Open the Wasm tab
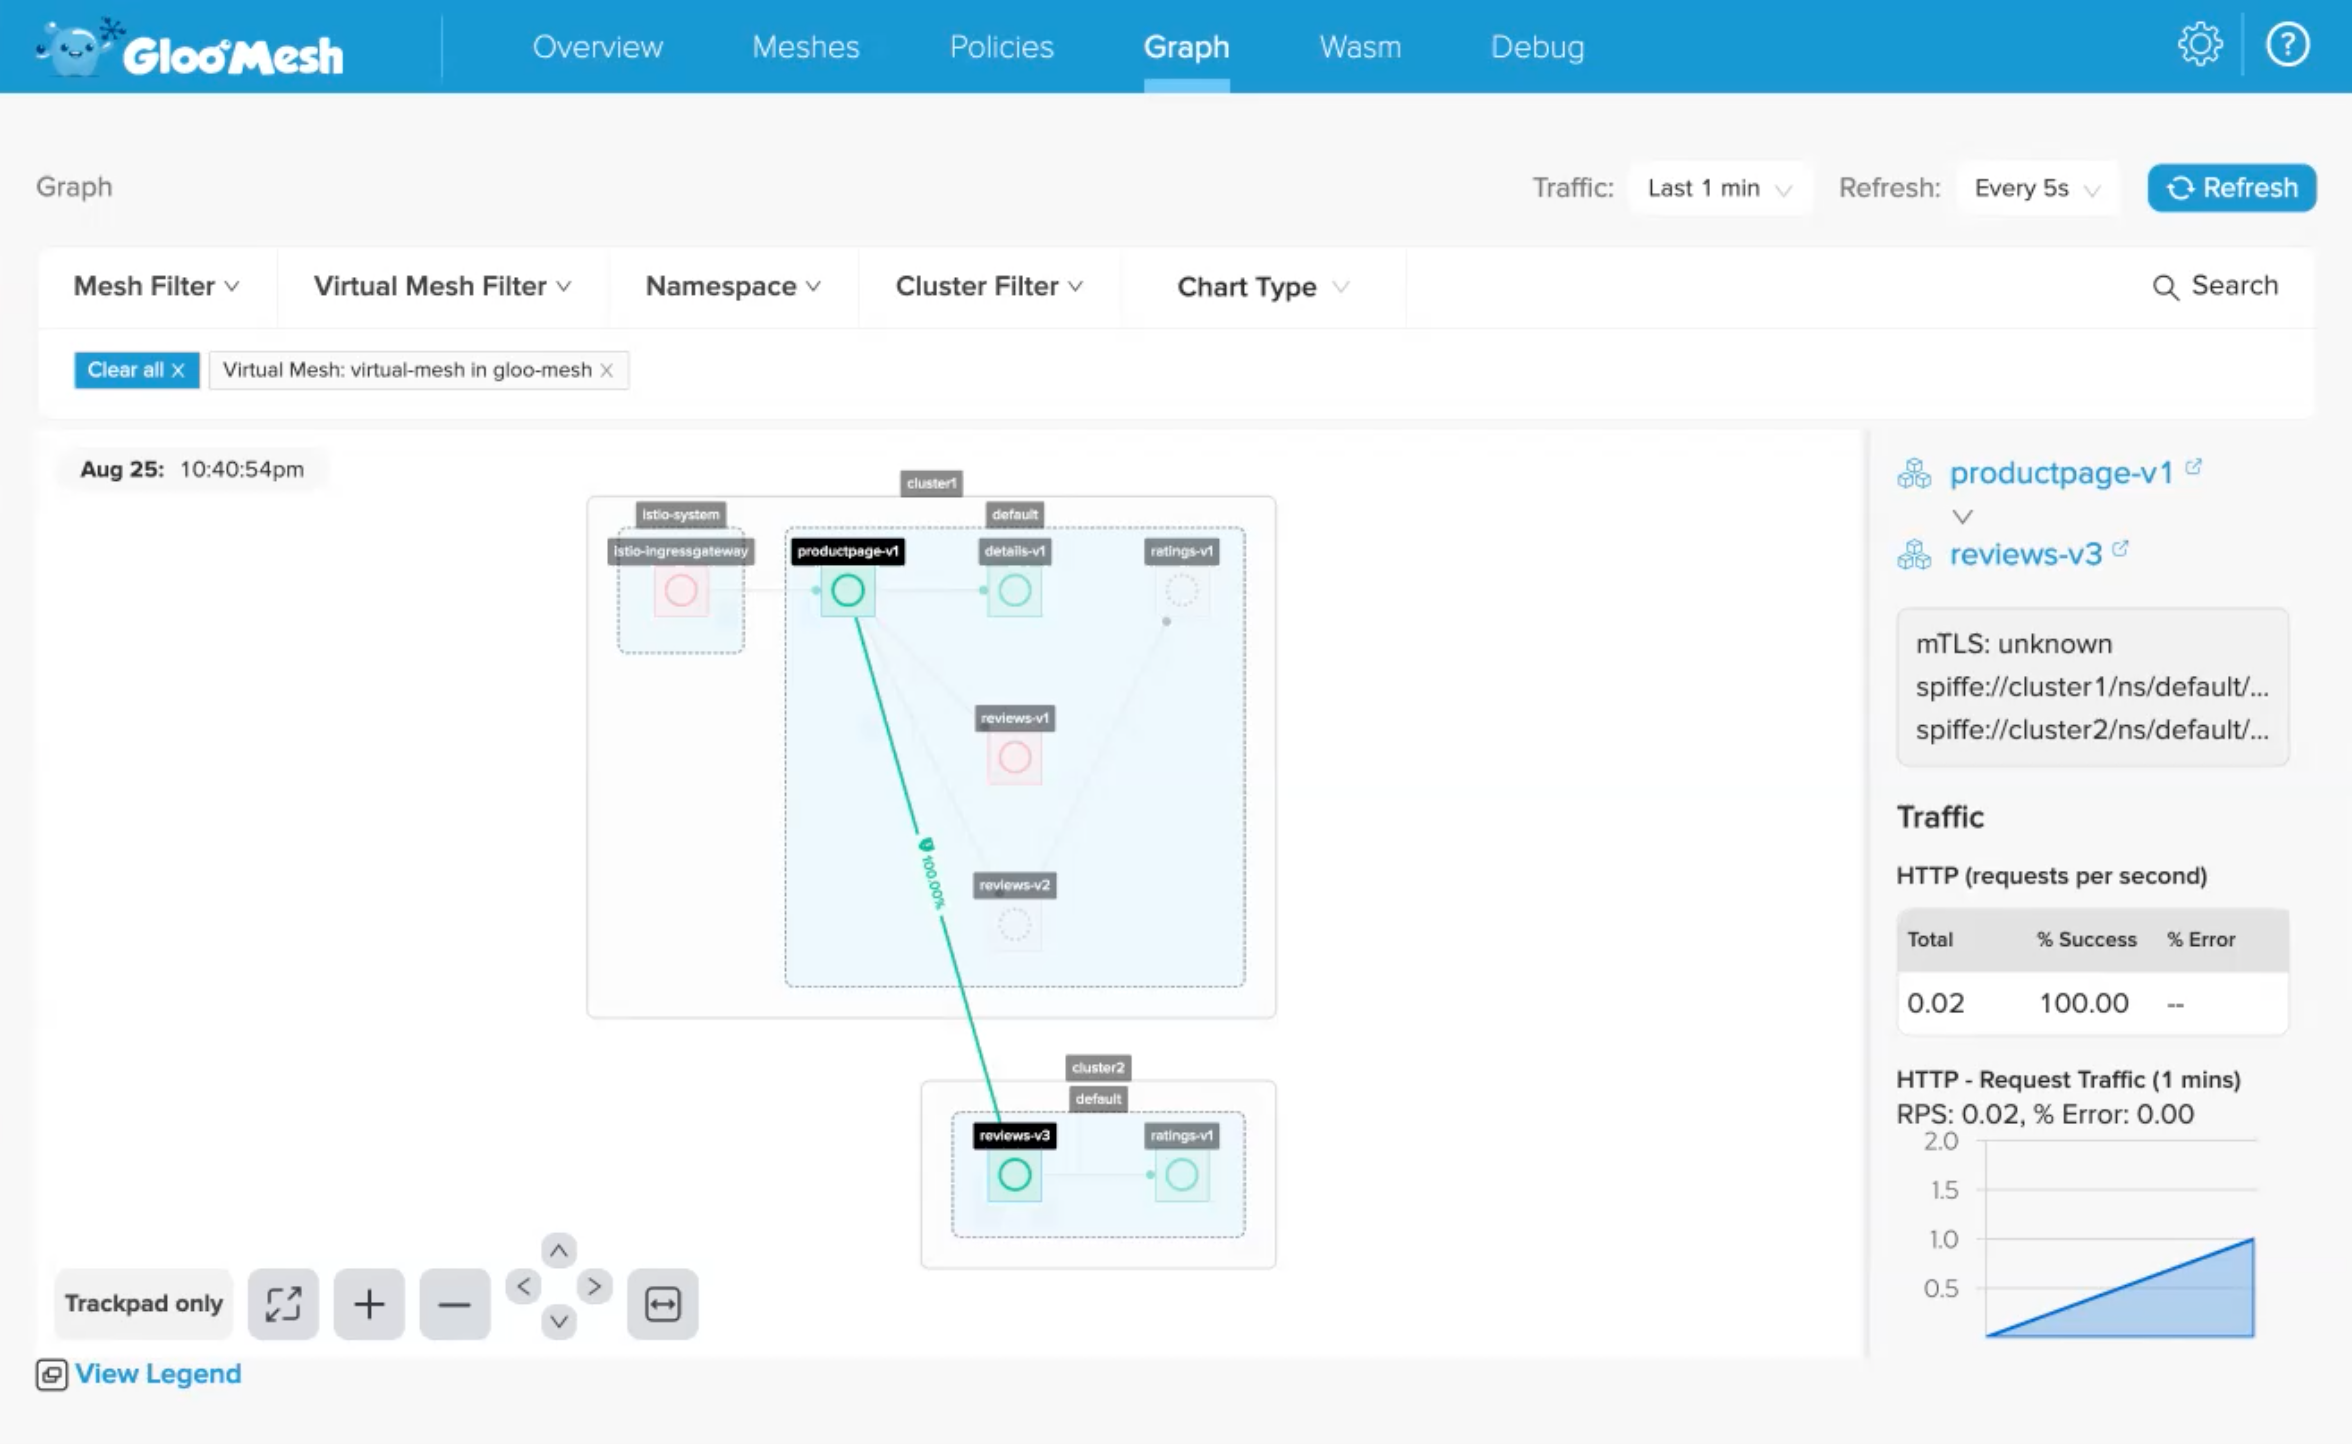The image size is (2352, 1444). [x=1360, y=47]
